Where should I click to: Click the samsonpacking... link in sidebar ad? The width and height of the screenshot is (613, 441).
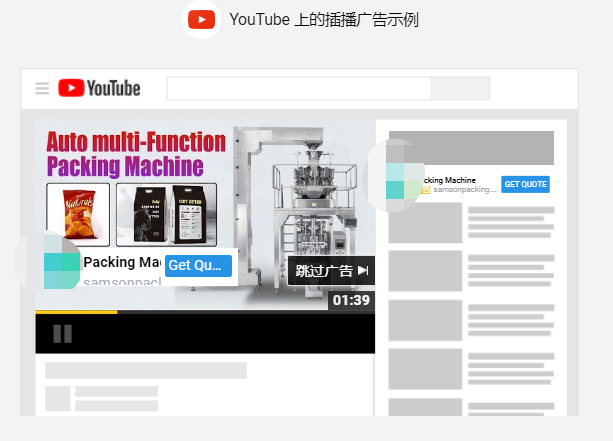464,190
